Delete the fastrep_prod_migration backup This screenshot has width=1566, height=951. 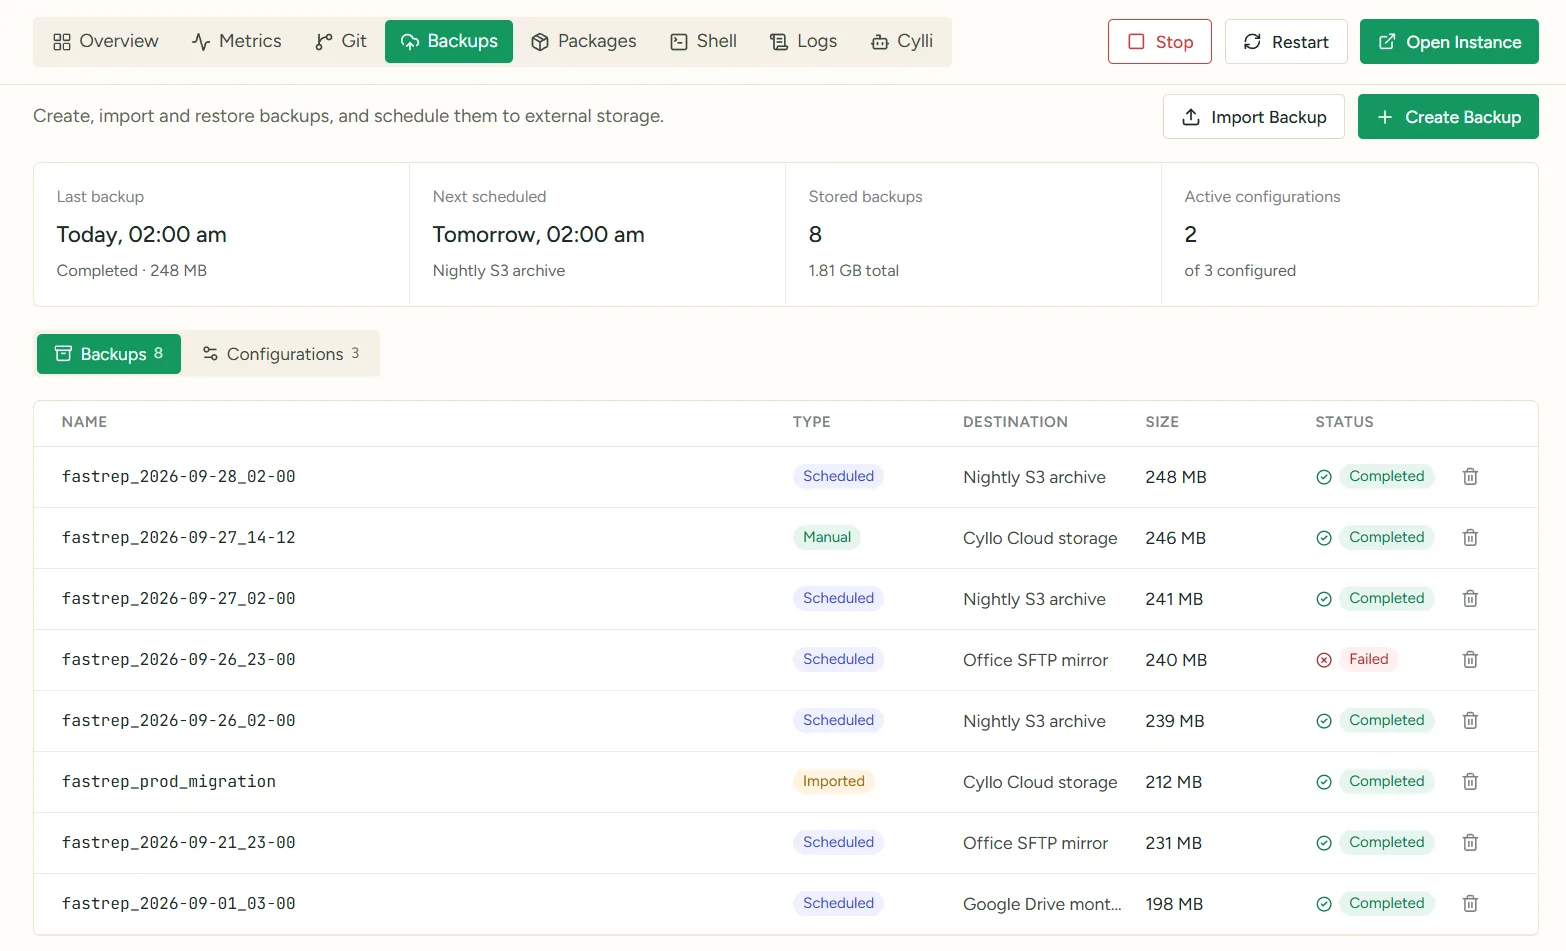[1470, 782]
